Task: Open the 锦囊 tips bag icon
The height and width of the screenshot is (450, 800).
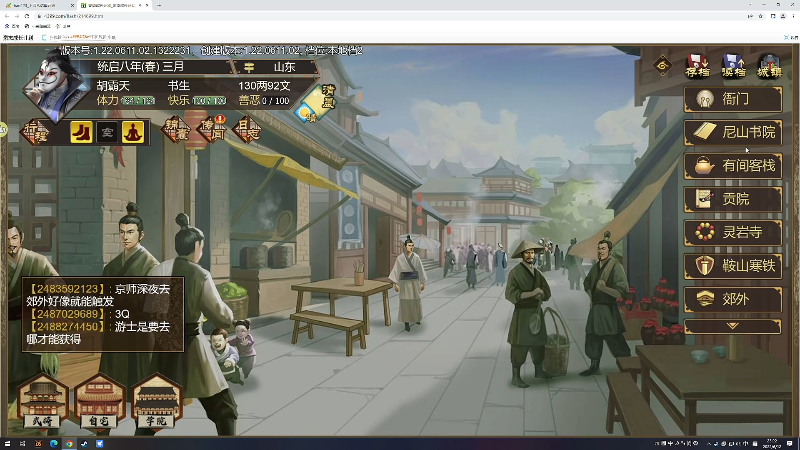Action: [176, 130]
